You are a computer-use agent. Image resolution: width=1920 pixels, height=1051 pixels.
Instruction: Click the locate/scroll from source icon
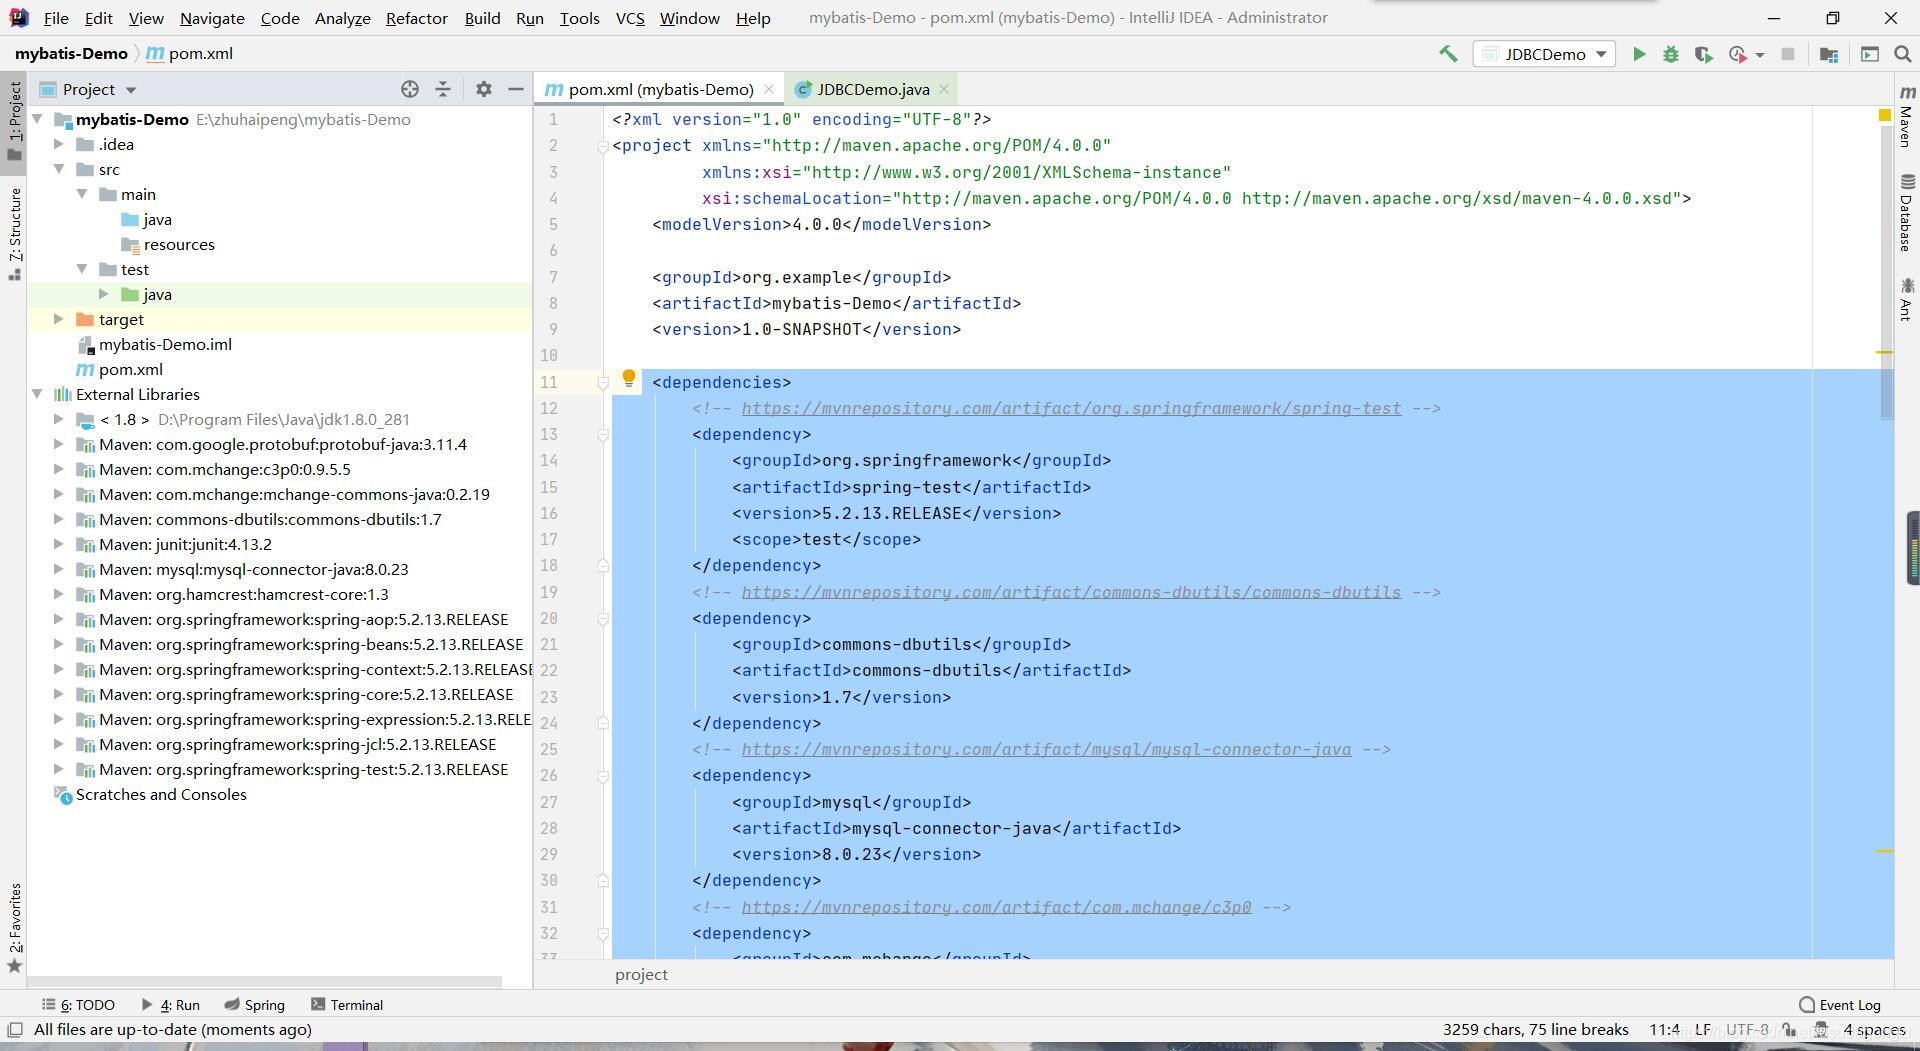410,89
